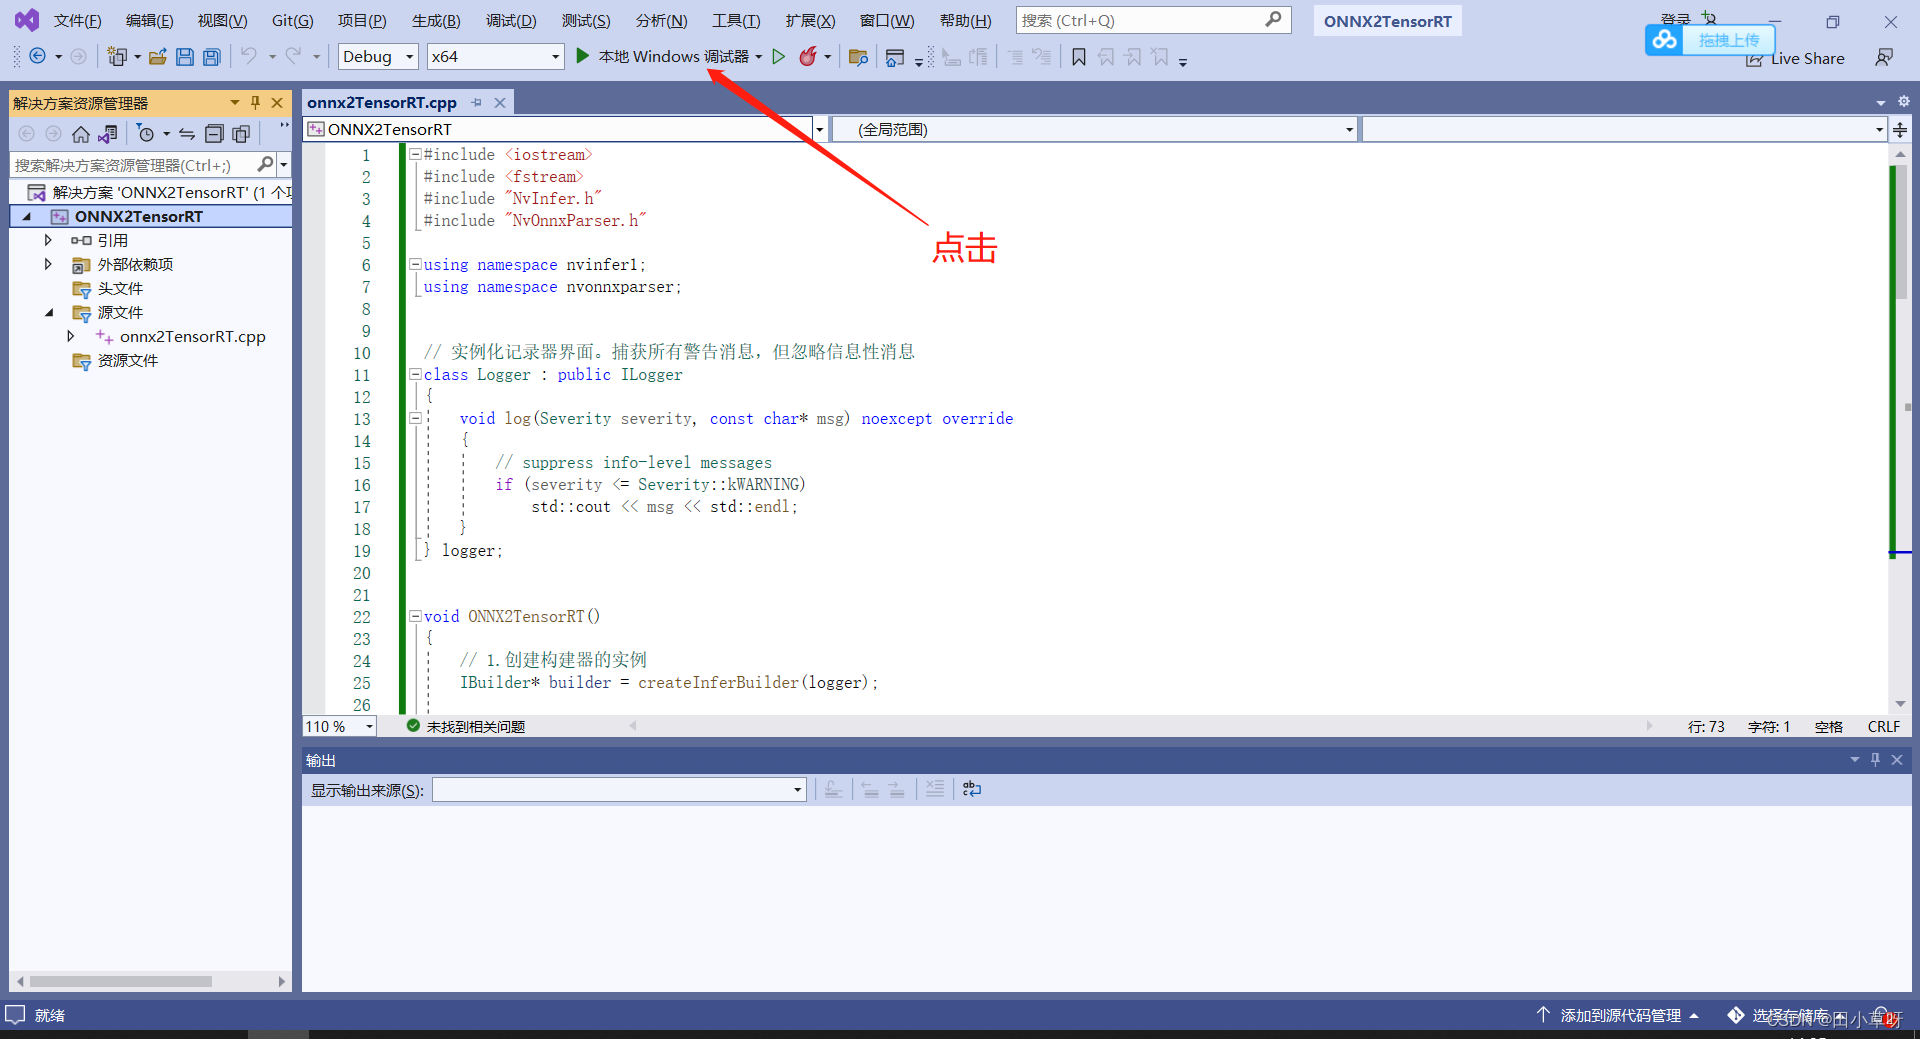
Task: Click the editor settings gear icon
Action: (1904, 101)
